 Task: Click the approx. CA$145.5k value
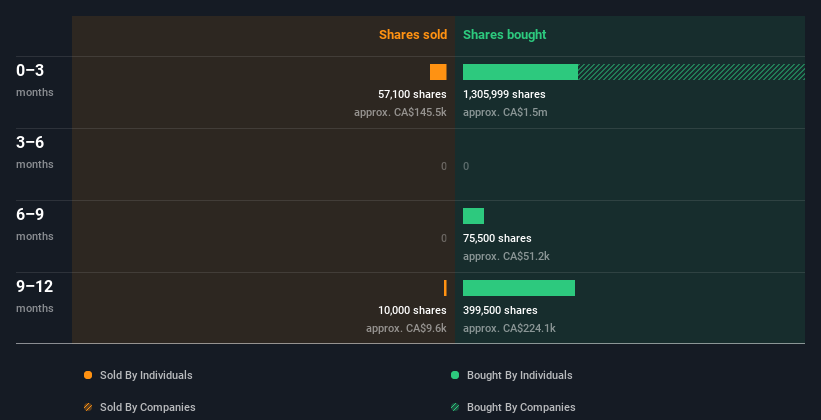400,112
